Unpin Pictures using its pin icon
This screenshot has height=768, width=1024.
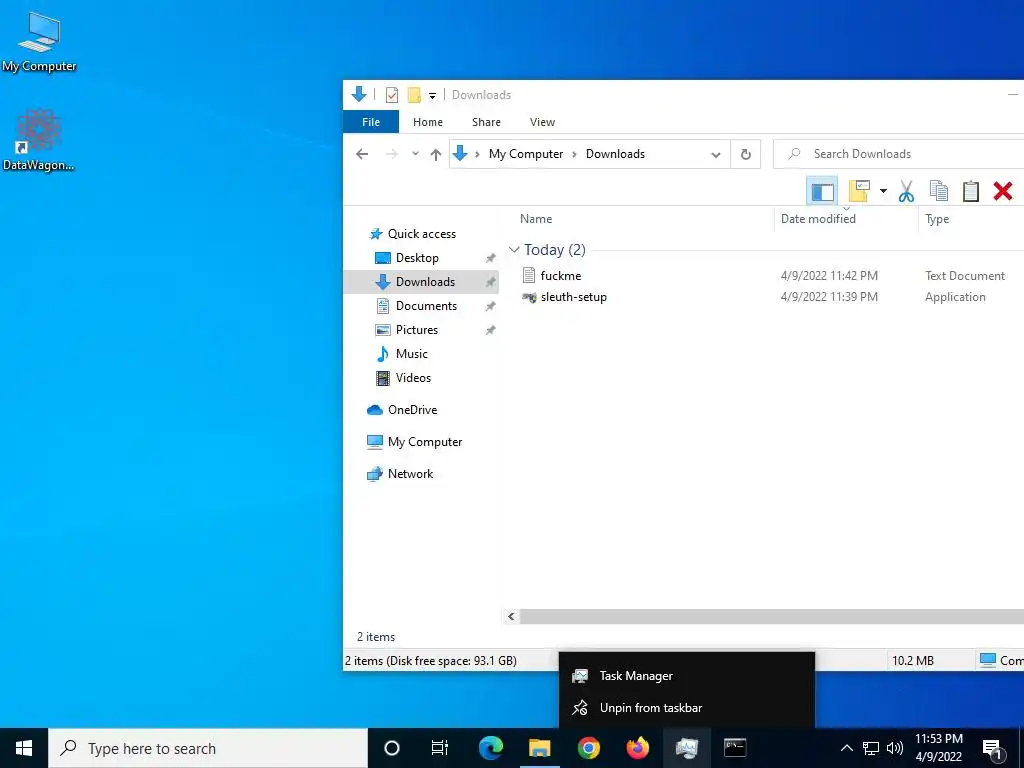(x=490, y=330)
